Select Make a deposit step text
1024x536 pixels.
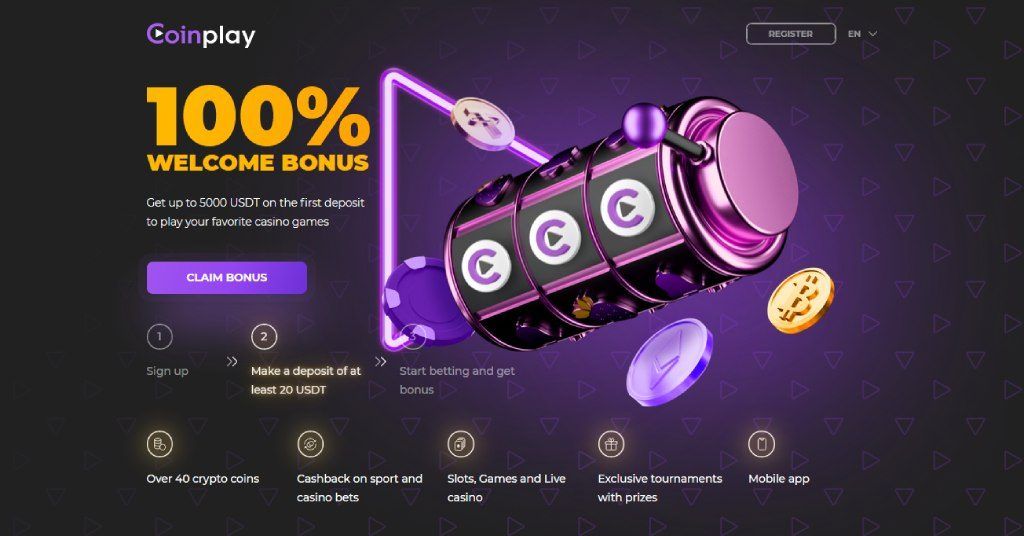tap(306, 380)
